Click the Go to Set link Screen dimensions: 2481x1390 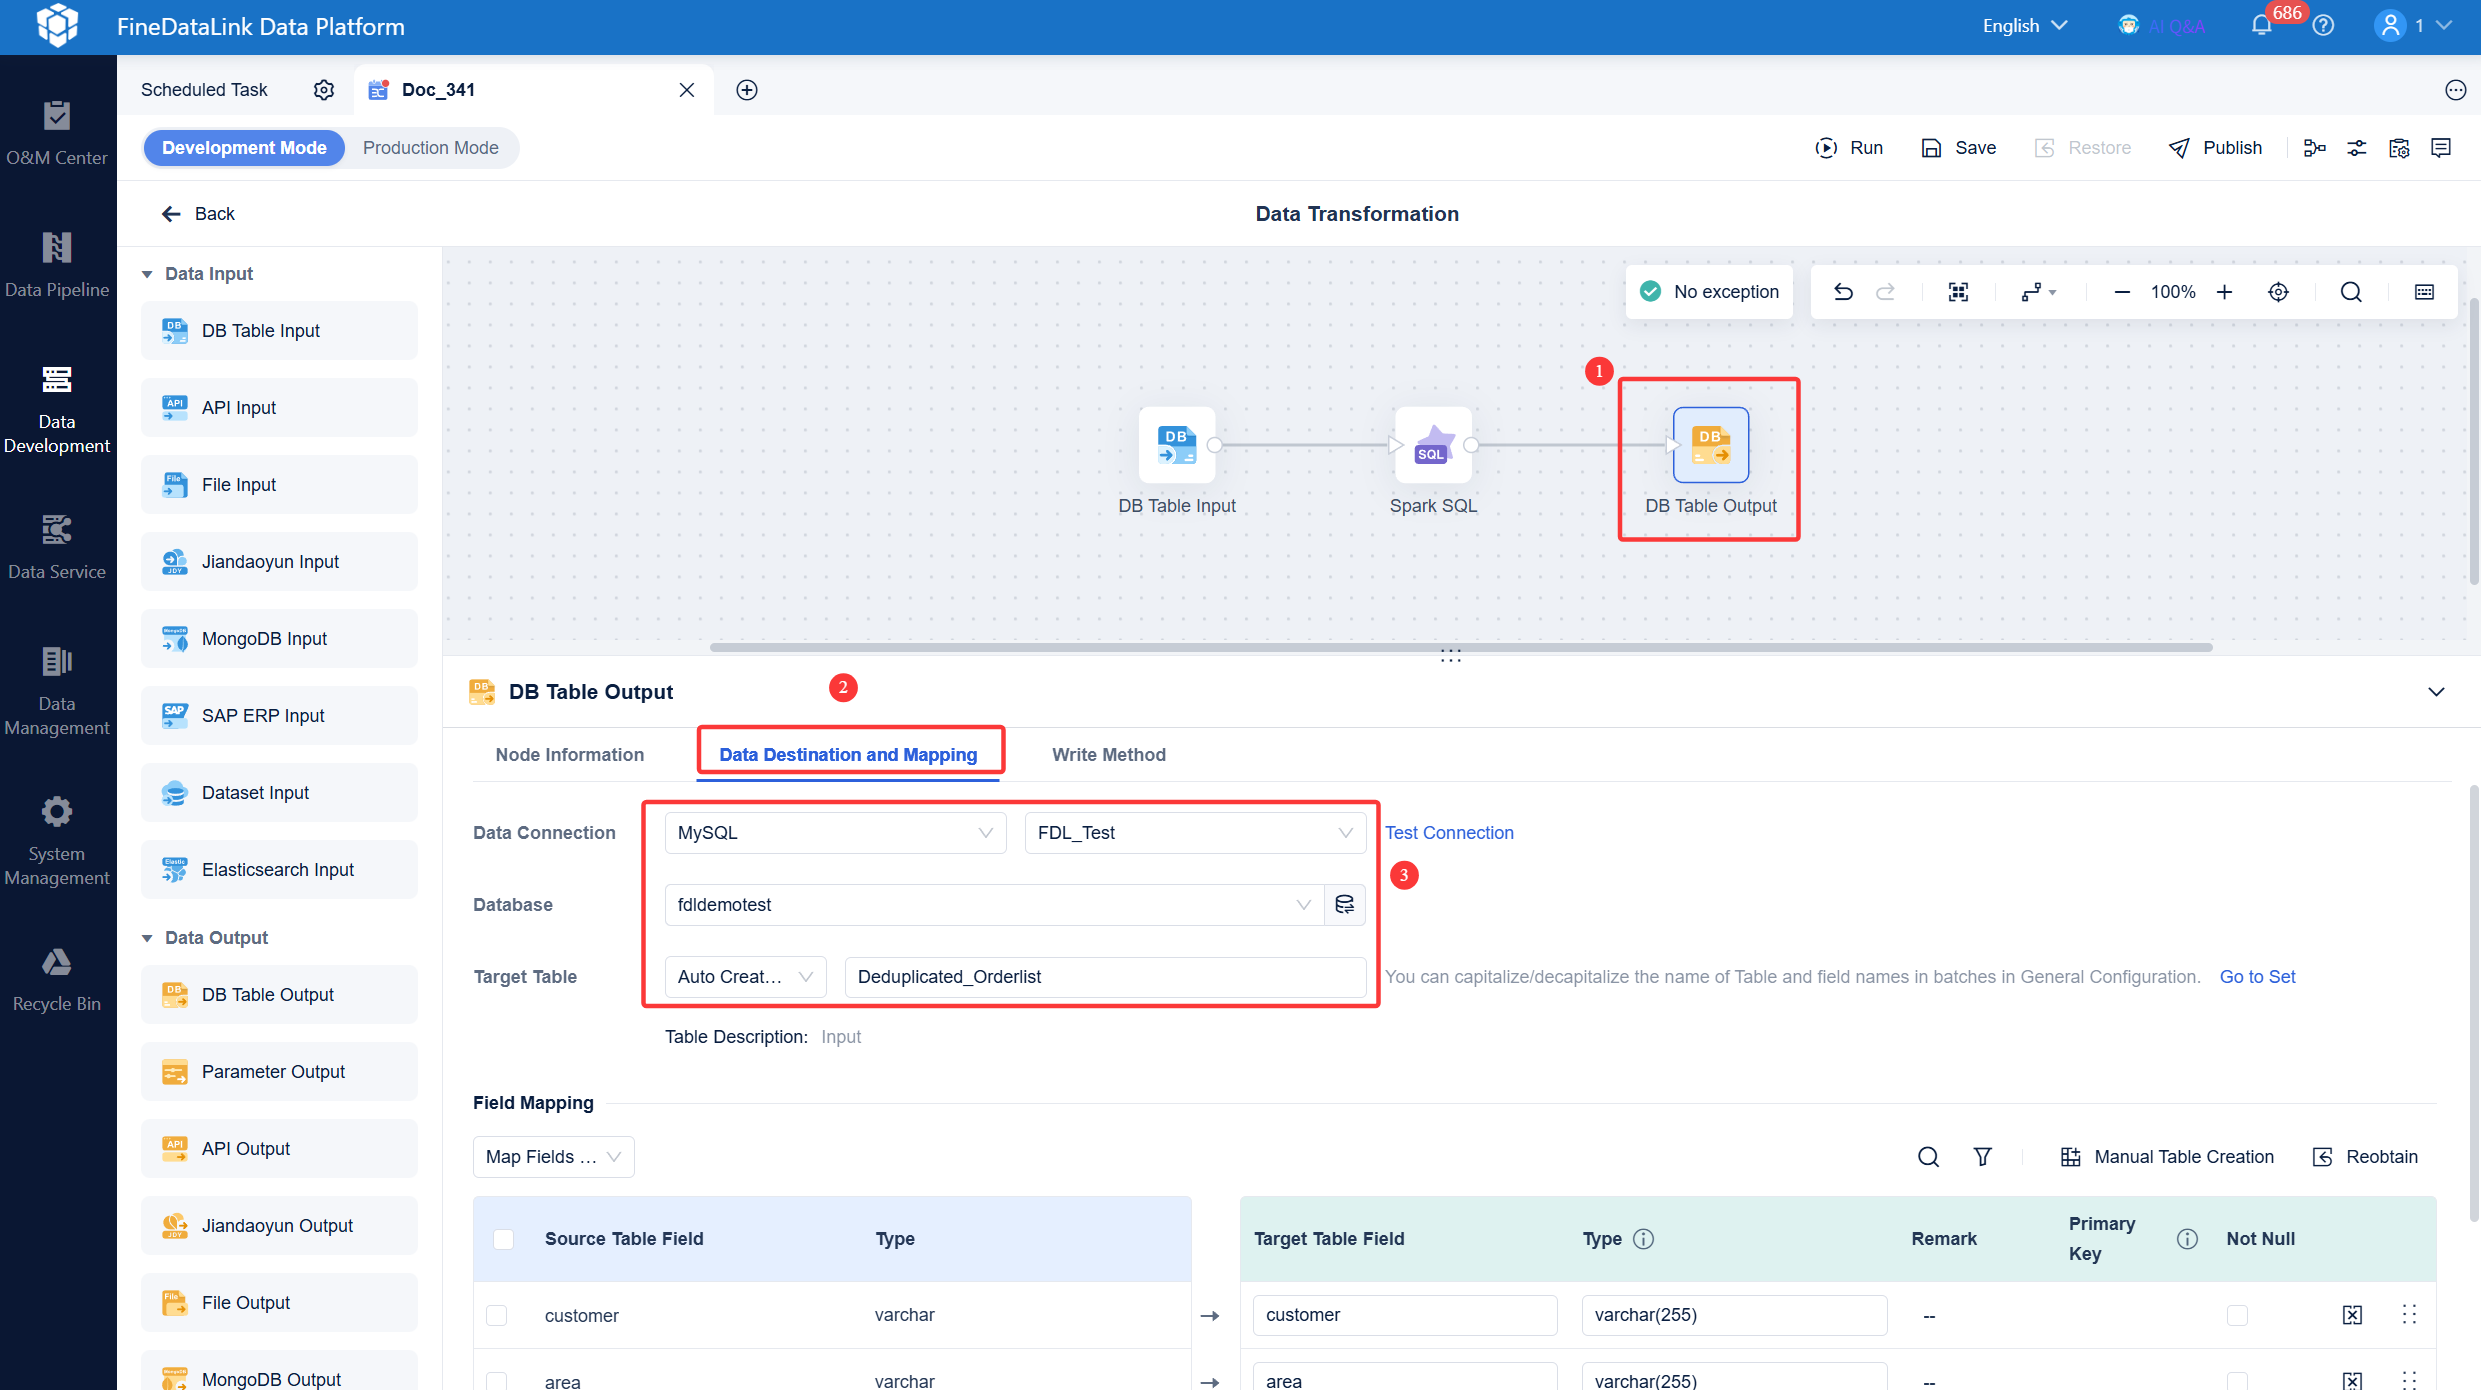click(2257, 977)
